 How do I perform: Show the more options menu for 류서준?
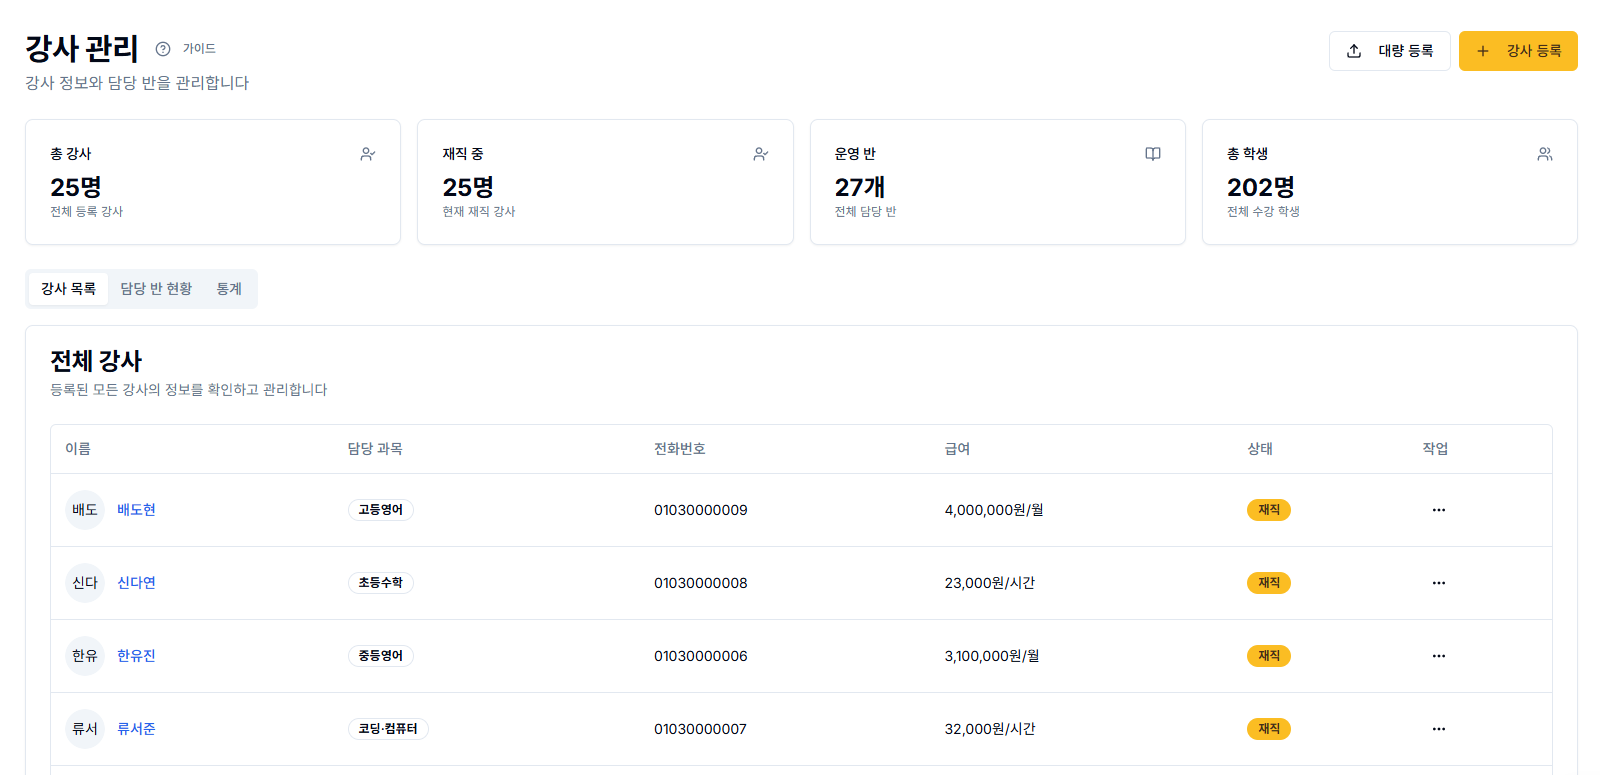(x=1438, y=729)
